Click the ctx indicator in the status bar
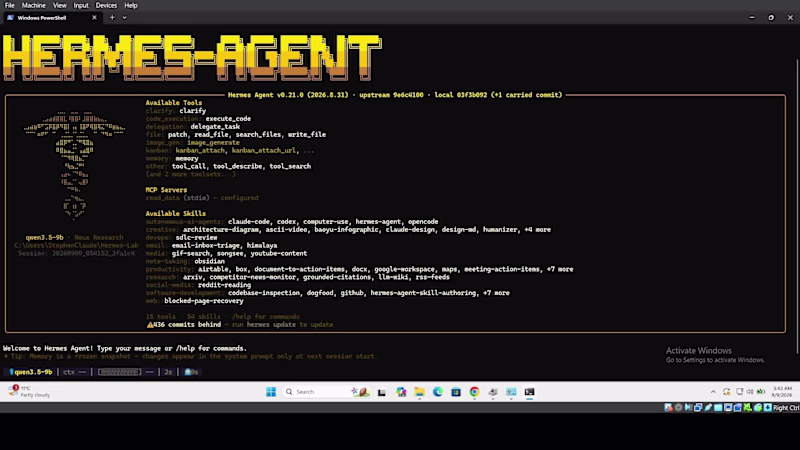The height and width of the screenshot is (450, 800). point(74,372)
